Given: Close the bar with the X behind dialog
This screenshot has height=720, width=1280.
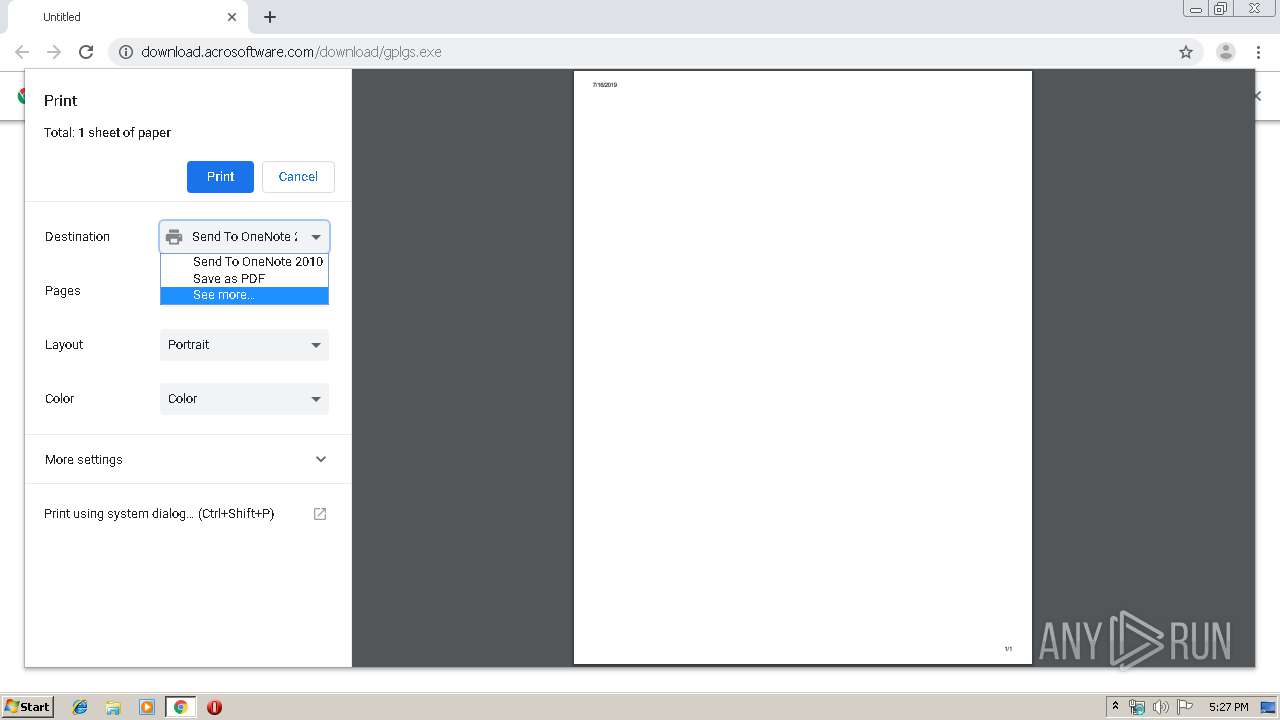Looking at the screenshot, I should pos(1258,96).
